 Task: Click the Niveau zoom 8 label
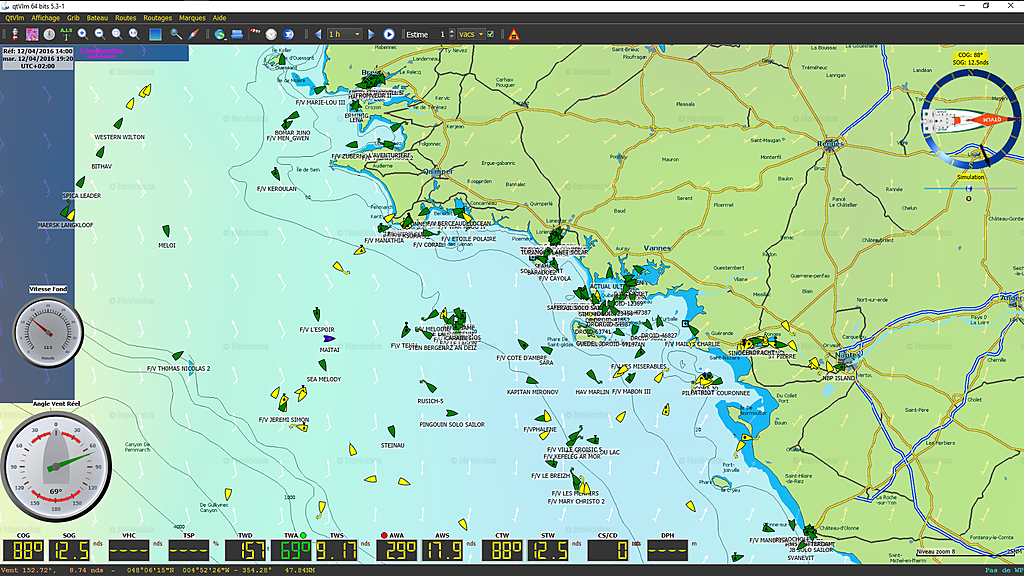pyautogui.click(x=936, y=552)
